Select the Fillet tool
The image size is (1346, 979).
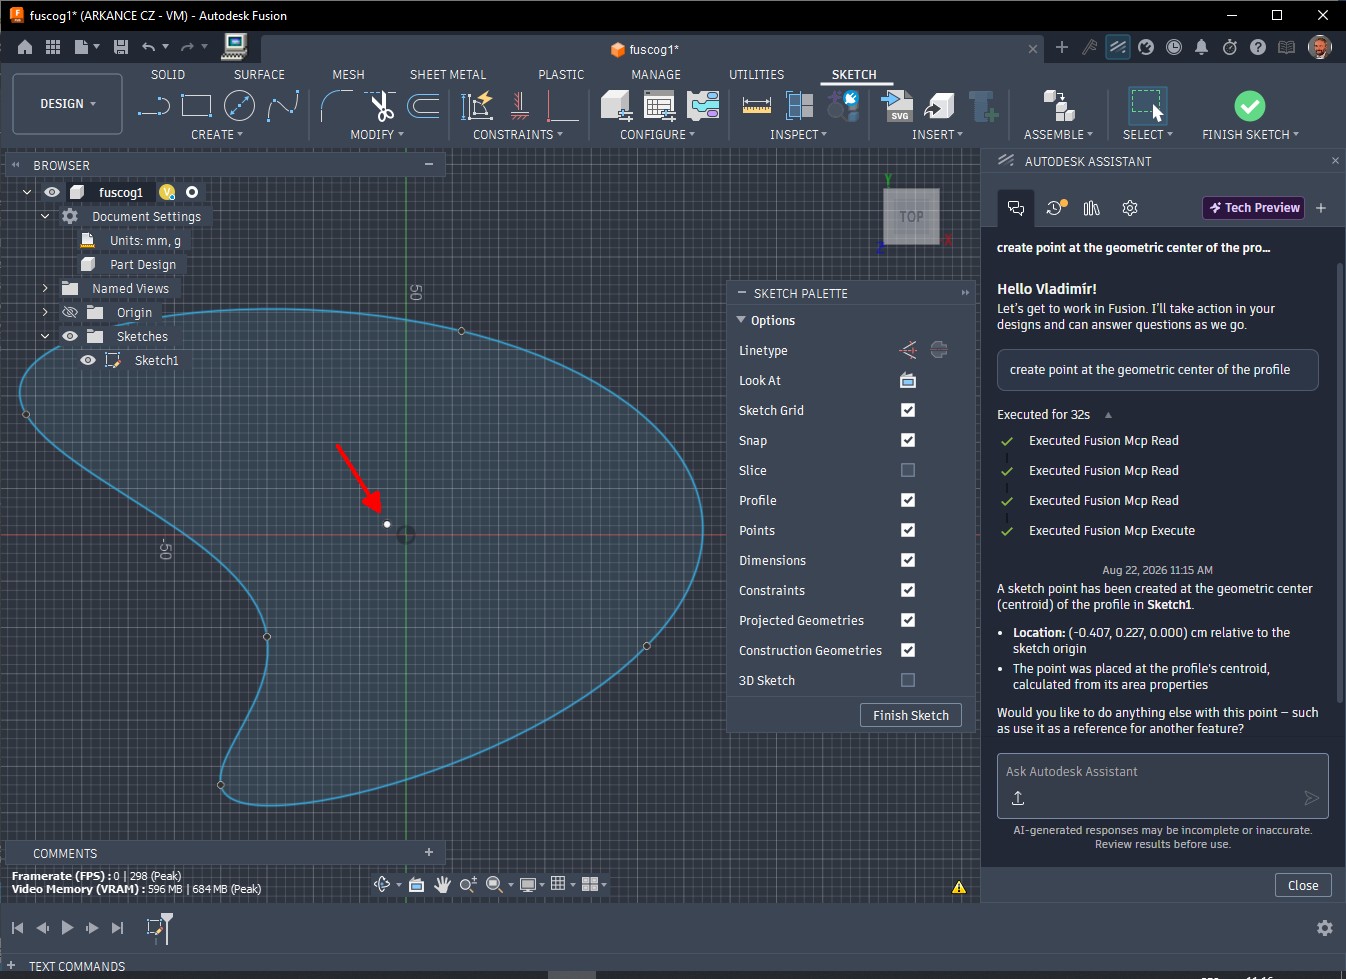coord(336,106)
